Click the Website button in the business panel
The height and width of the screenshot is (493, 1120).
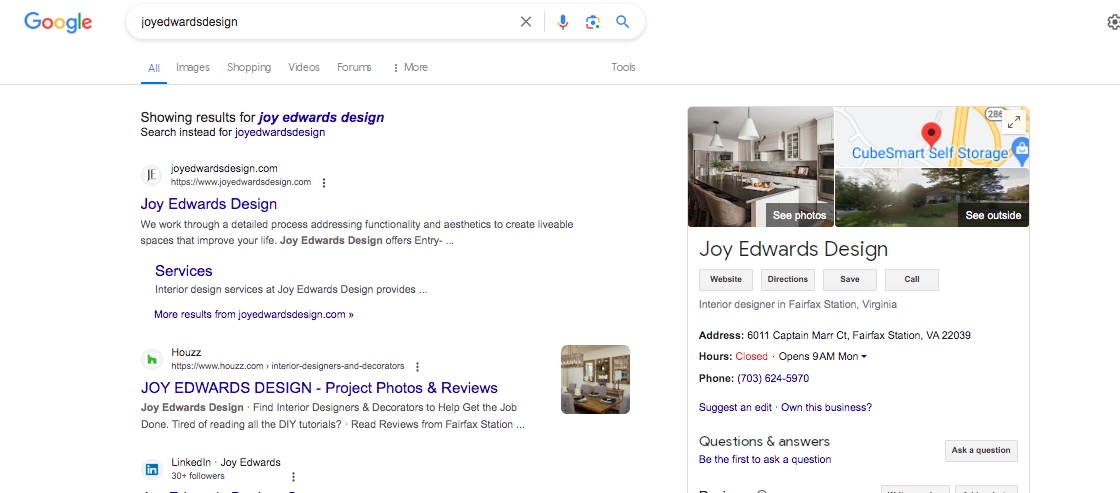click(726, 280)
